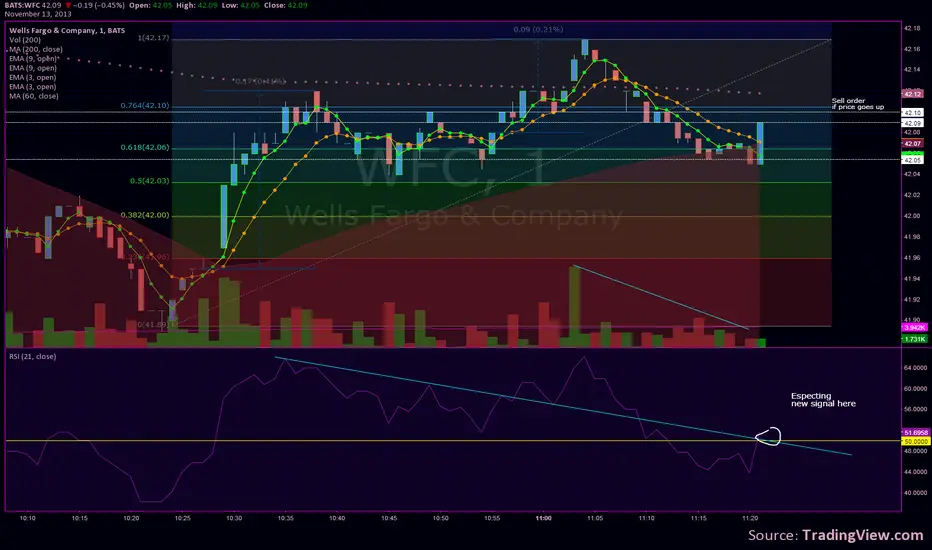Viewport: 932px width, 550px height.
Task: Click the -0.19 (-0.45%) price change
Action: click(x=99, y=5)
